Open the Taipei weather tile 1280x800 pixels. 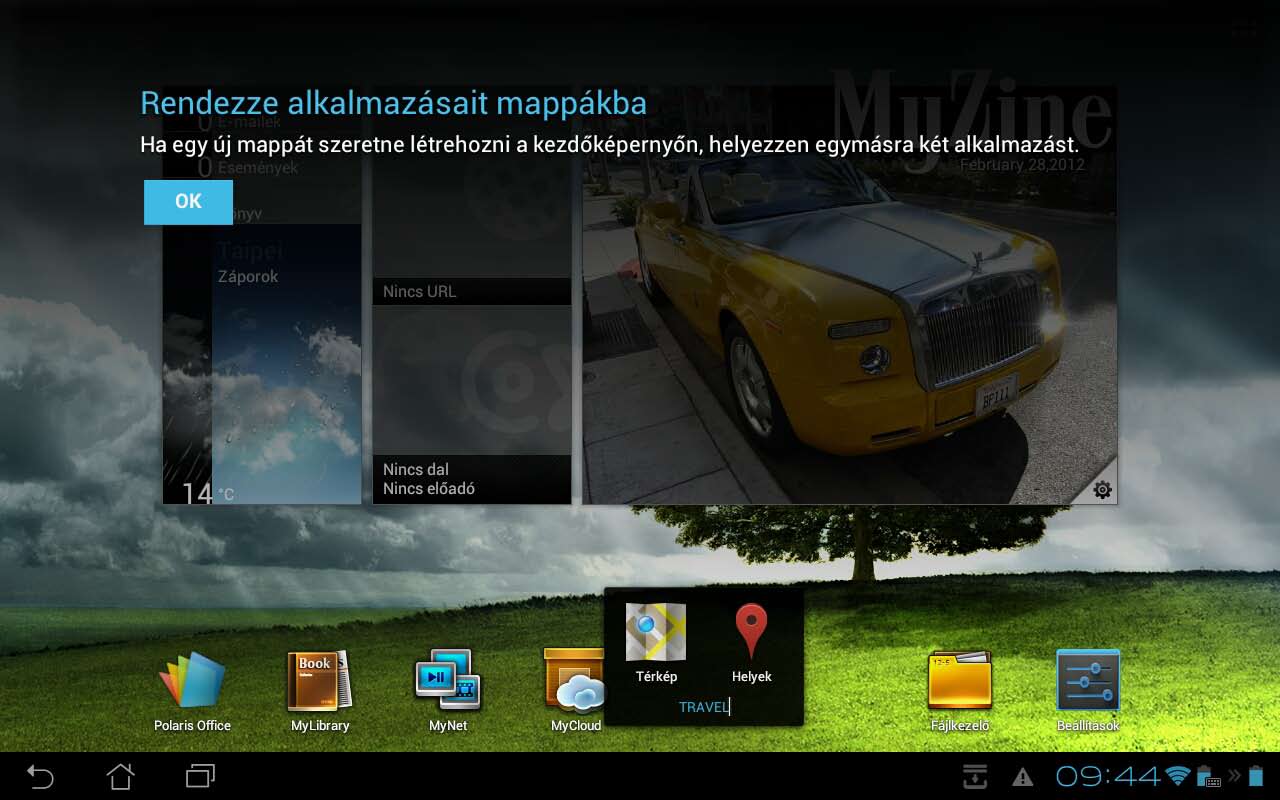point(262,364)
